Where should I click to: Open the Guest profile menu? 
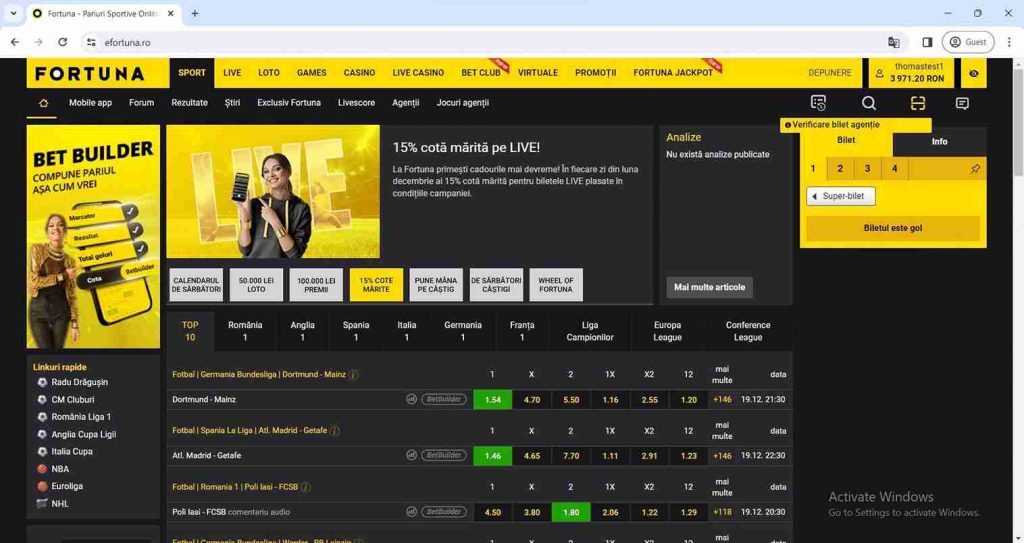(x=968, y=42)
